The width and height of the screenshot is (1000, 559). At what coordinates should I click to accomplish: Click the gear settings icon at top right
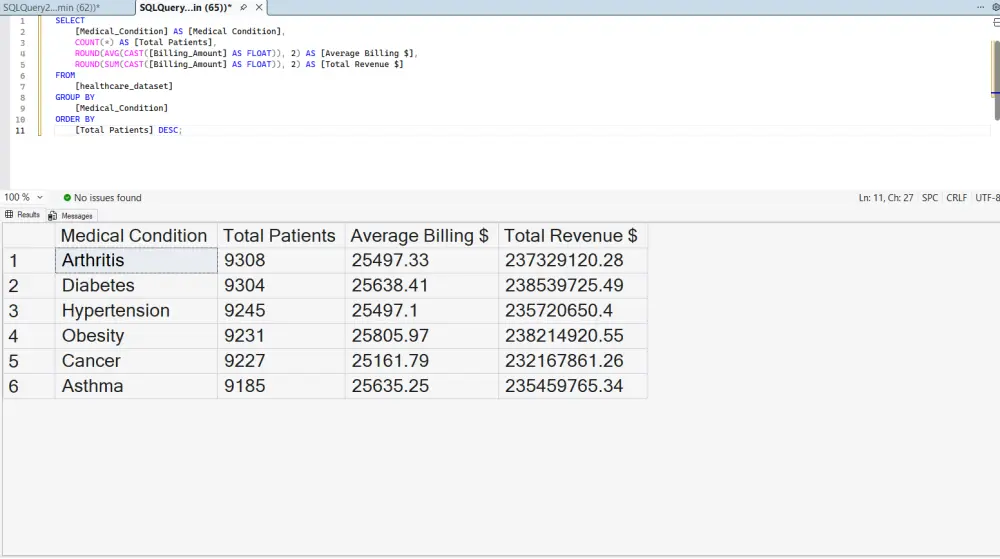click(996, 7)
